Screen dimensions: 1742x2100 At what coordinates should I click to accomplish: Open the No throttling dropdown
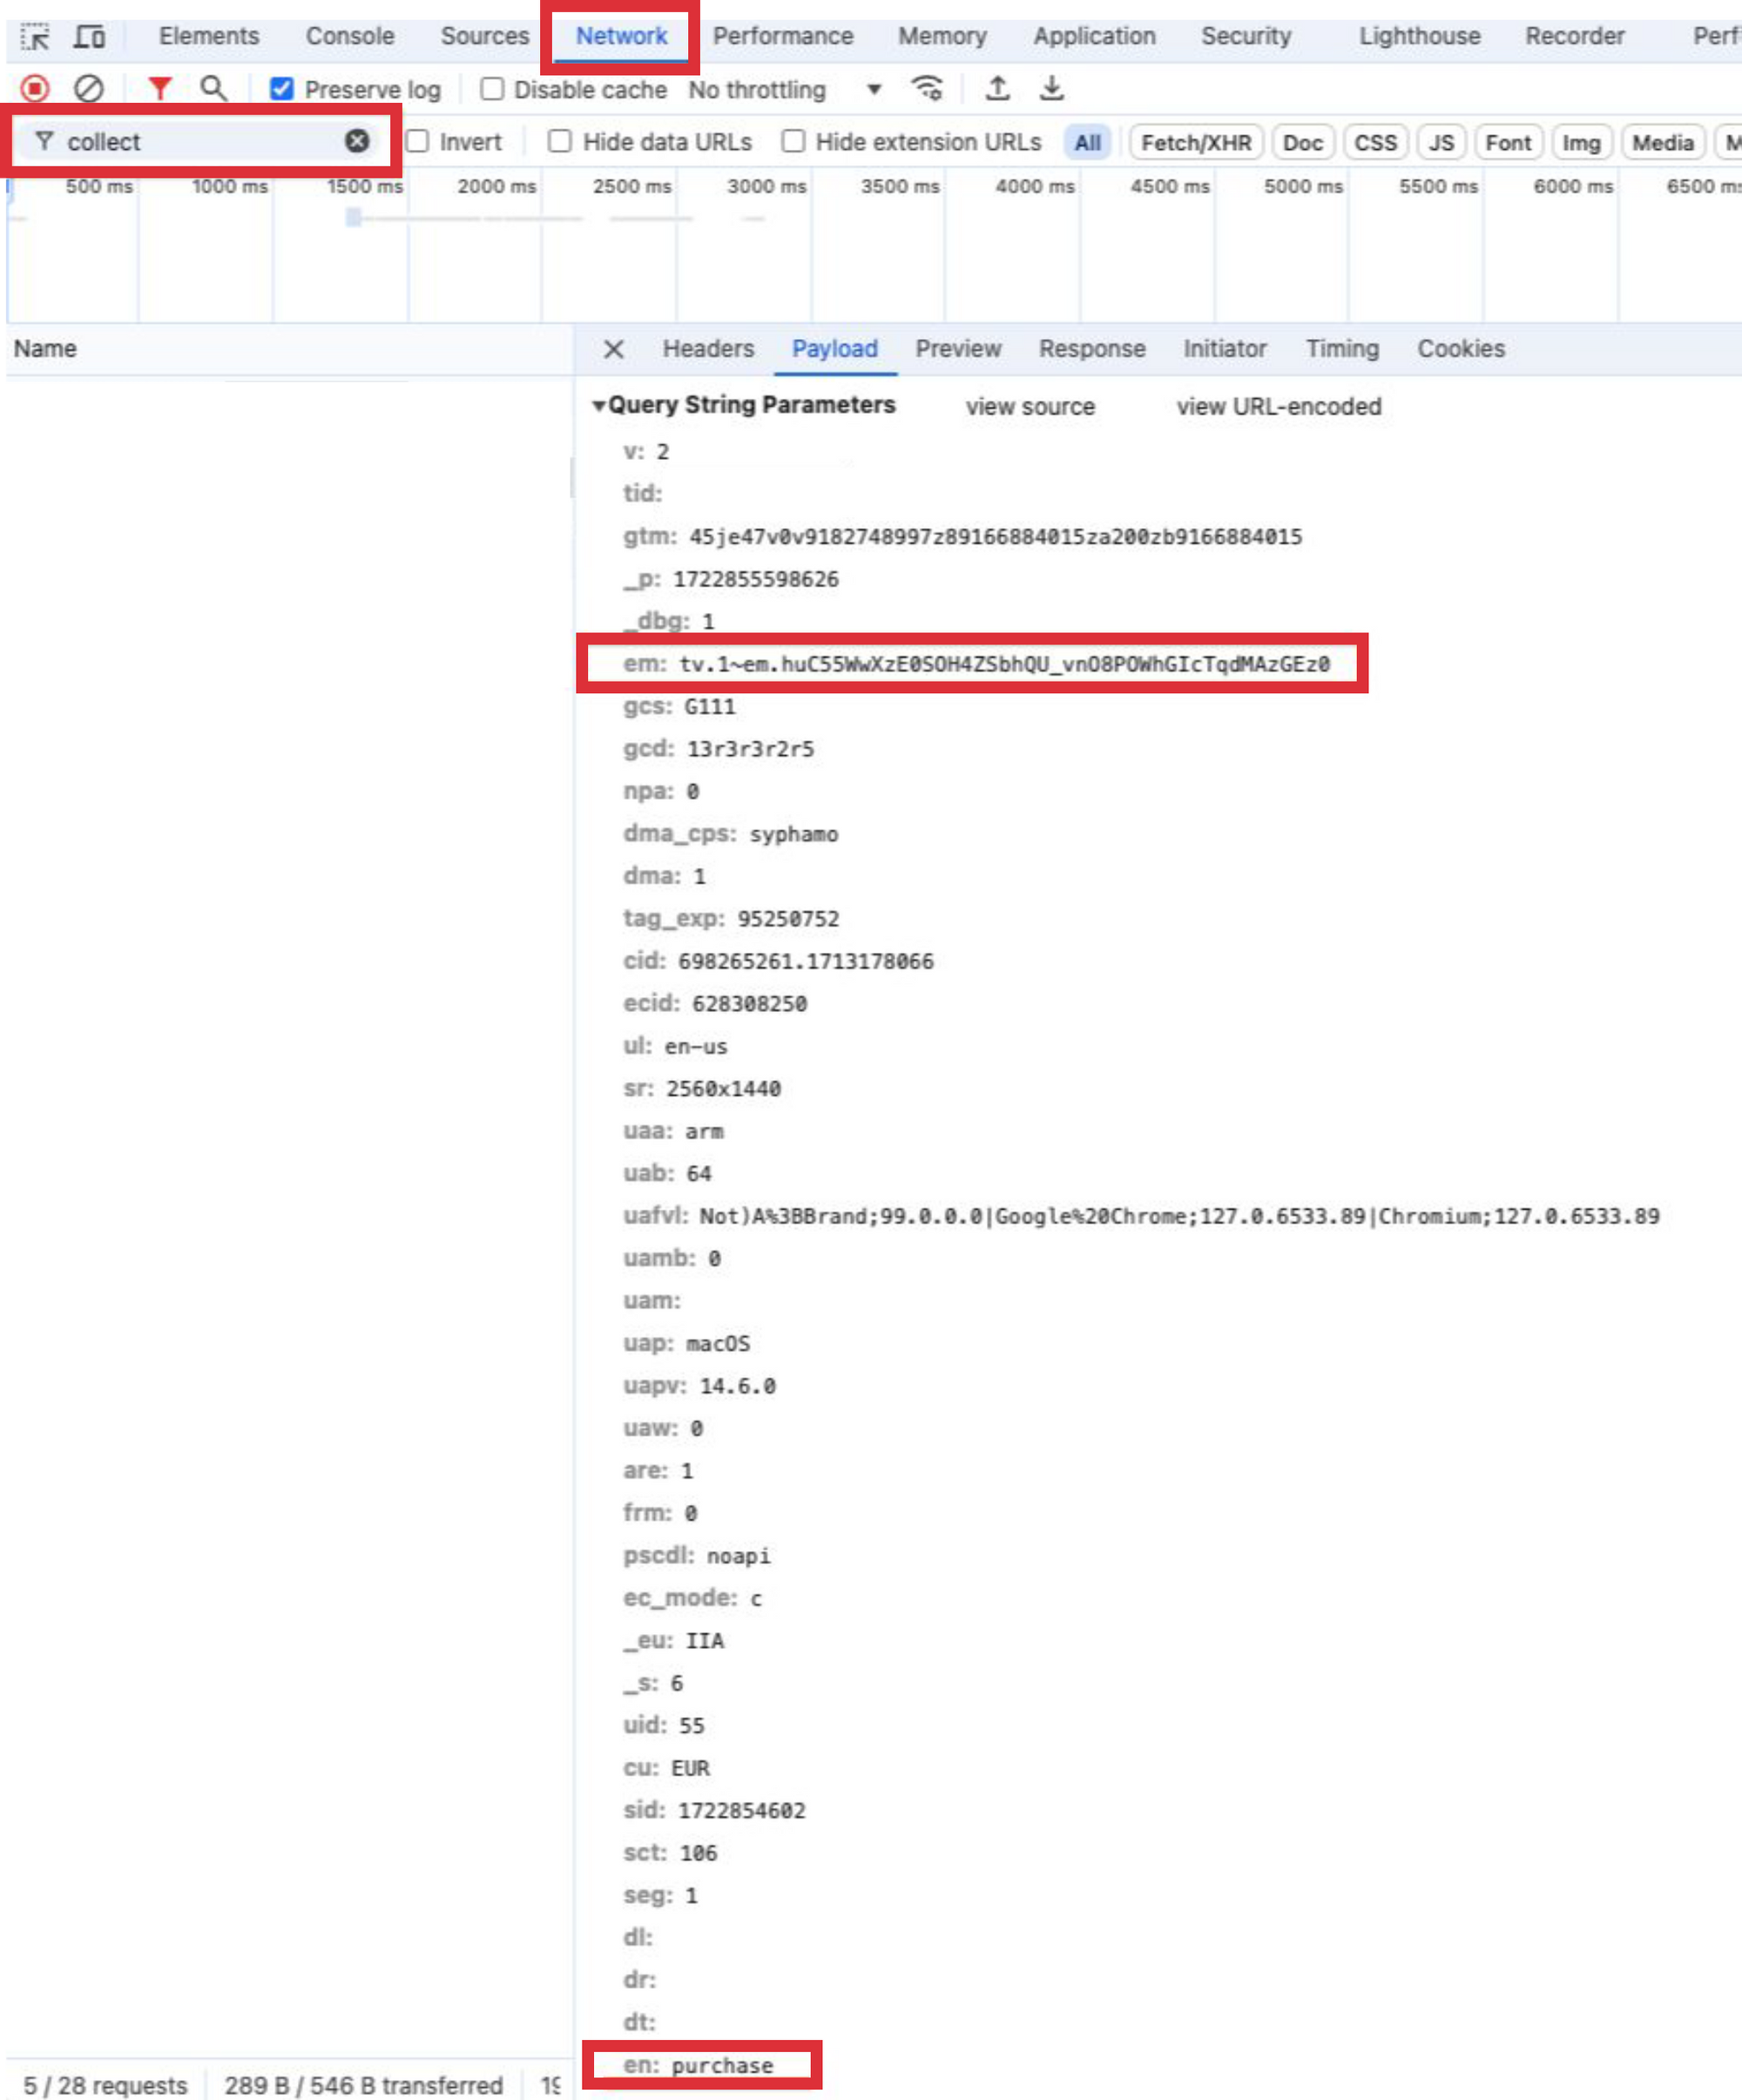[785, 90]
